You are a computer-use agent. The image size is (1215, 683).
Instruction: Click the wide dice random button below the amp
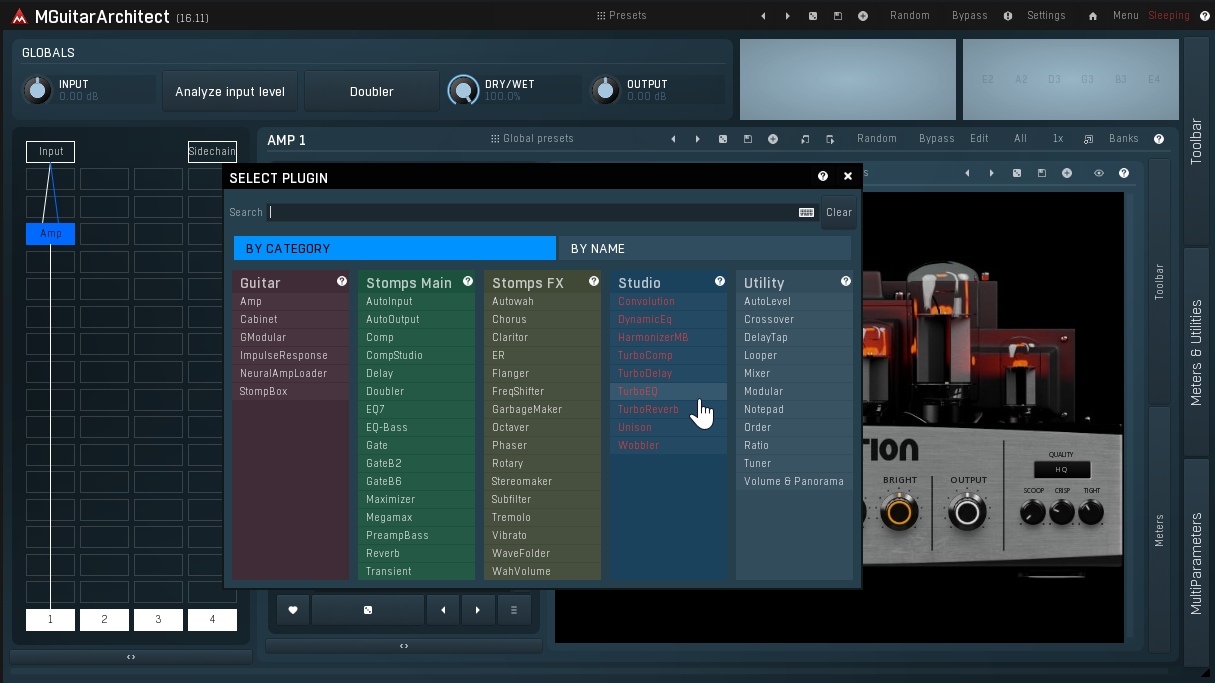pos(368,609)
